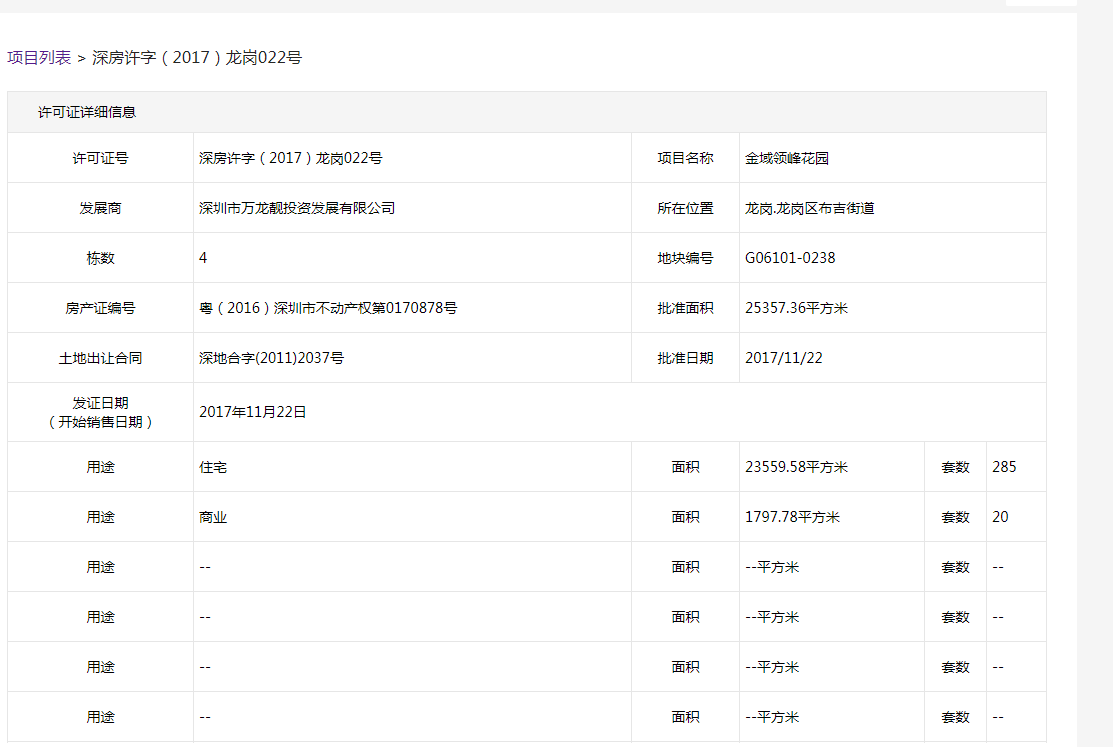Select the 房产证编号 label cell

pyautogui.click(x=100, y=308)
